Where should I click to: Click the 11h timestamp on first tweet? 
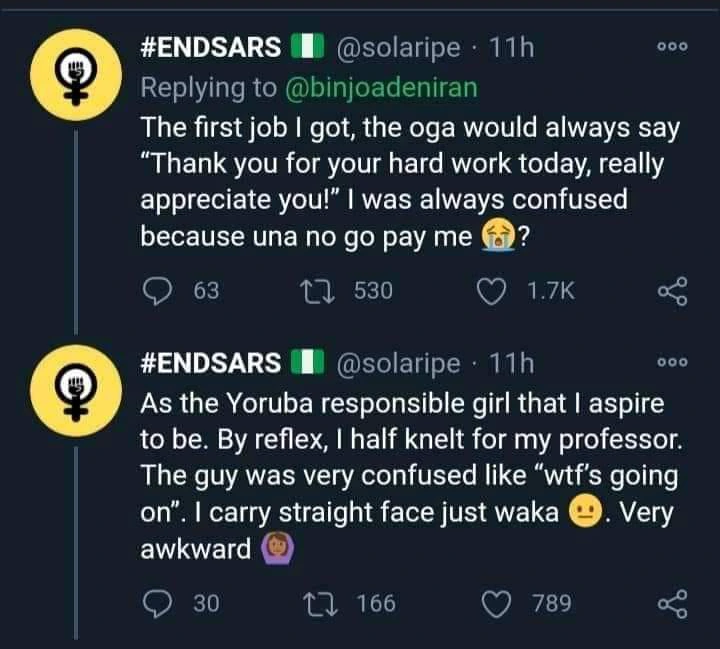[511, 50]
